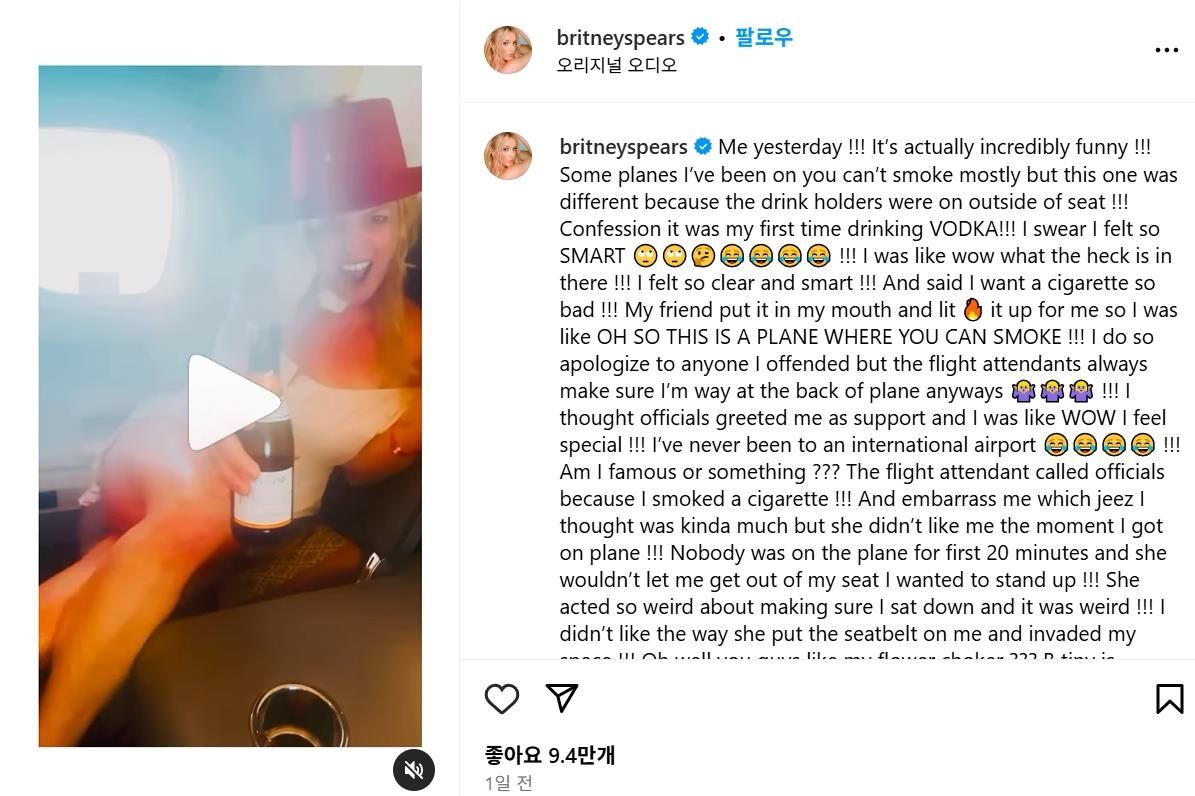
Task: Open the 오리지널 오디오 audio link
Action: pos(616,65)
